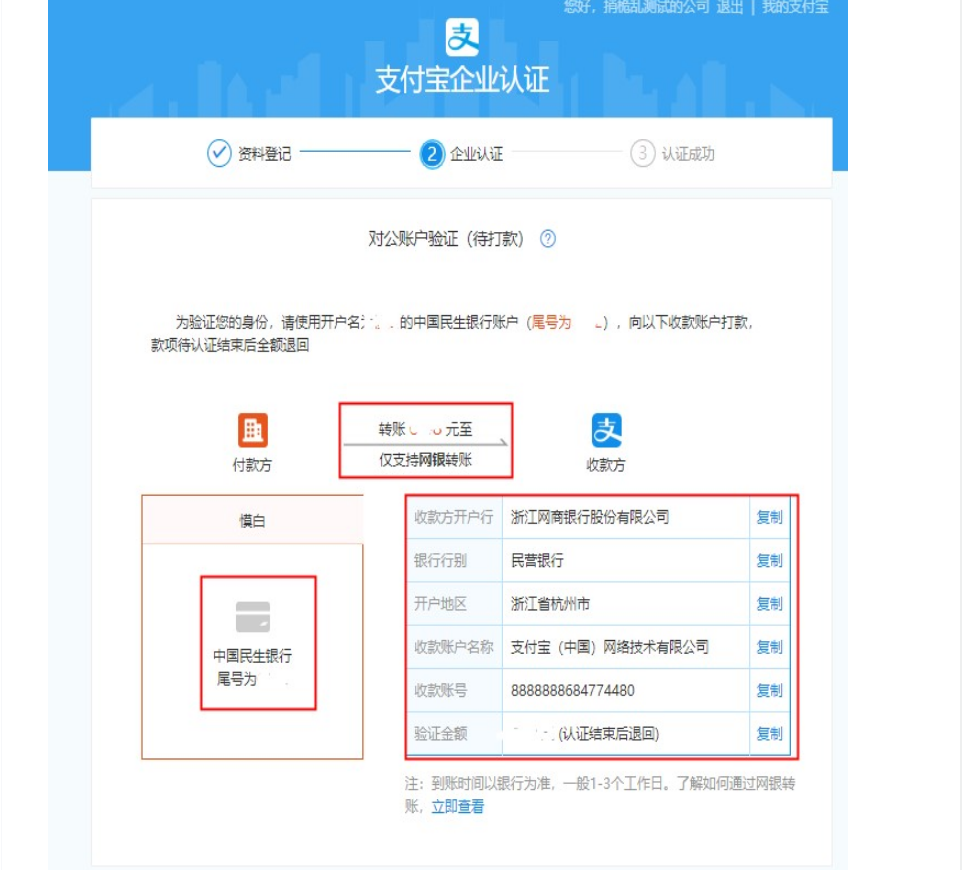The width and height of the screenshot is (962, 870).
Task: Click the 收款方 label
Action: point(606,465)
